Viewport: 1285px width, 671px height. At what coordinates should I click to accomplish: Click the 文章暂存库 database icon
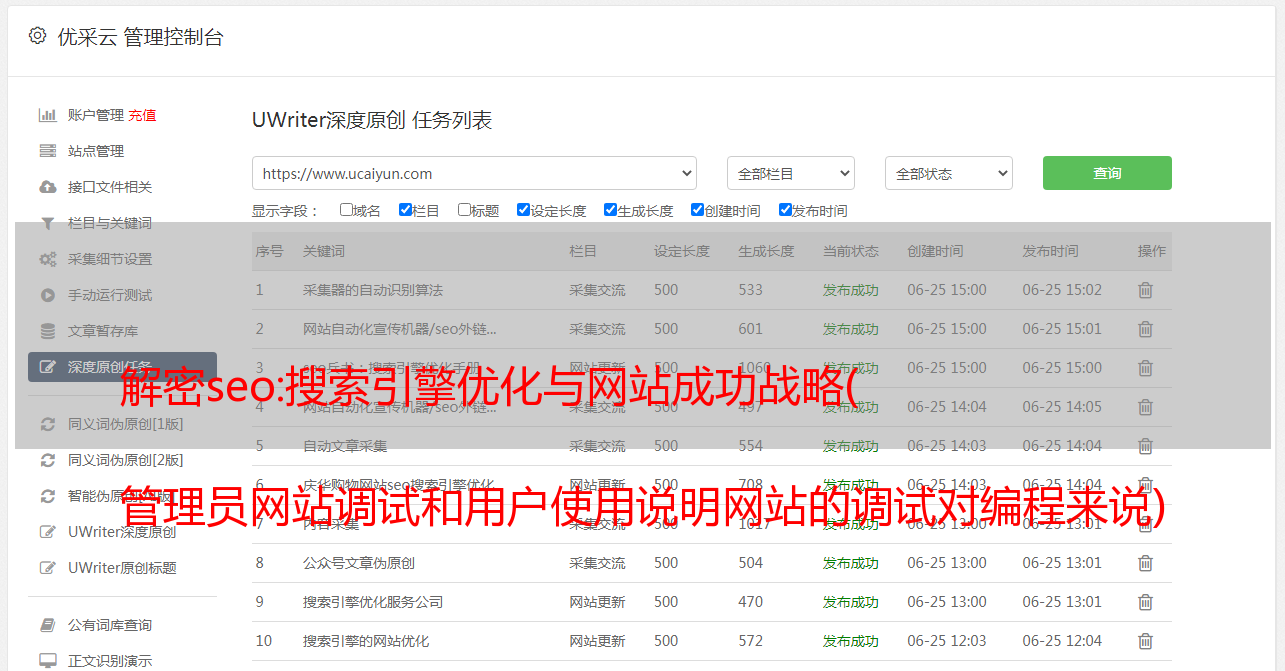coord(47,331)
